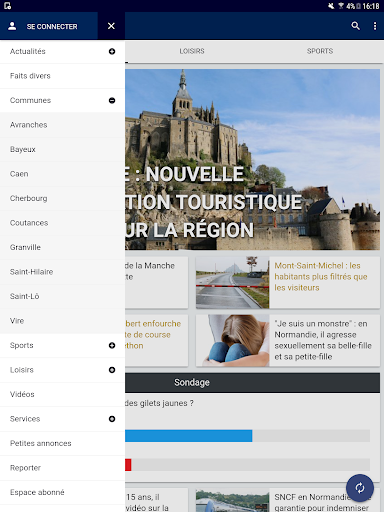
Task: Open the Mont-Saint-Michel headline banner
Action: pos(252,160)
